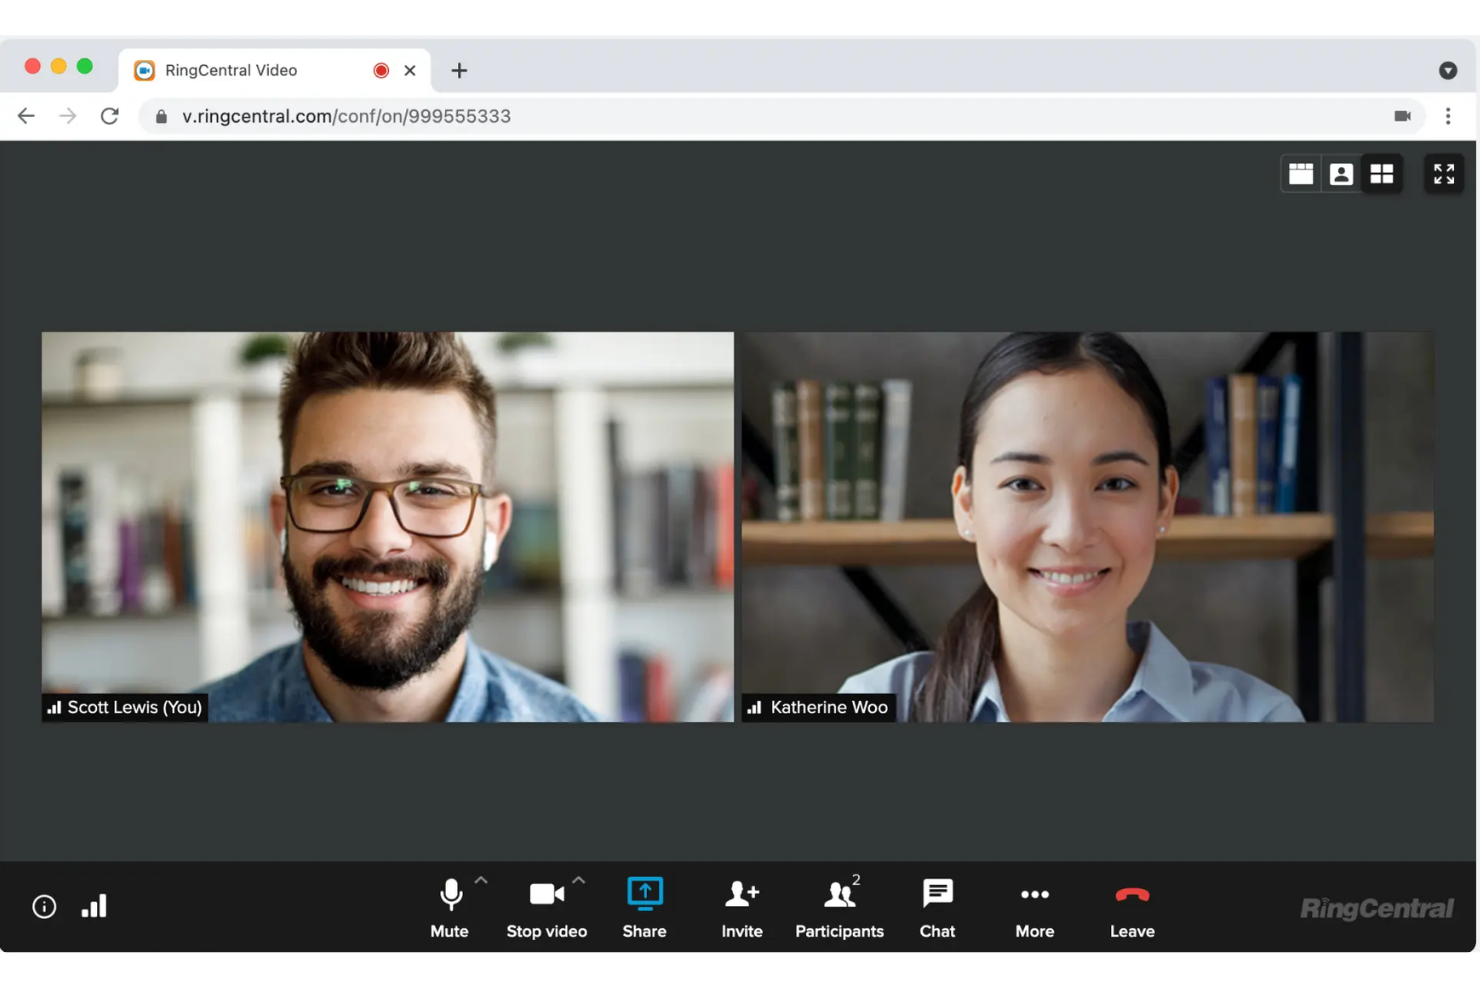Open audio options chevron next to Mute
Screen dimensions: 1480x987
[x=481, y=881]
